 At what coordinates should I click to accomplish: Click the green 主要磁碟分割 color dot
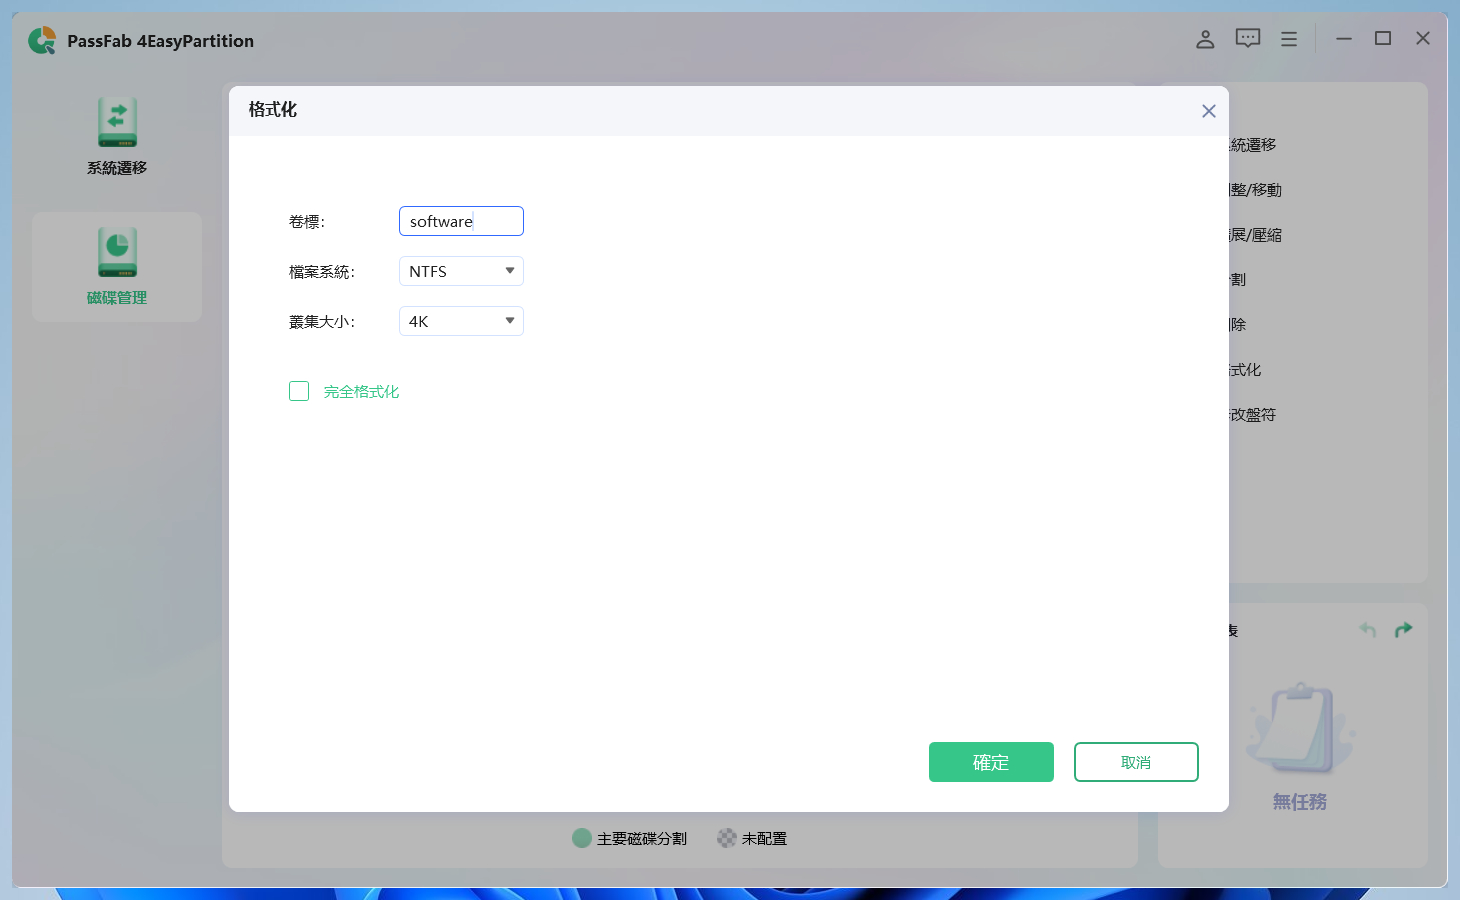[581, 838]
